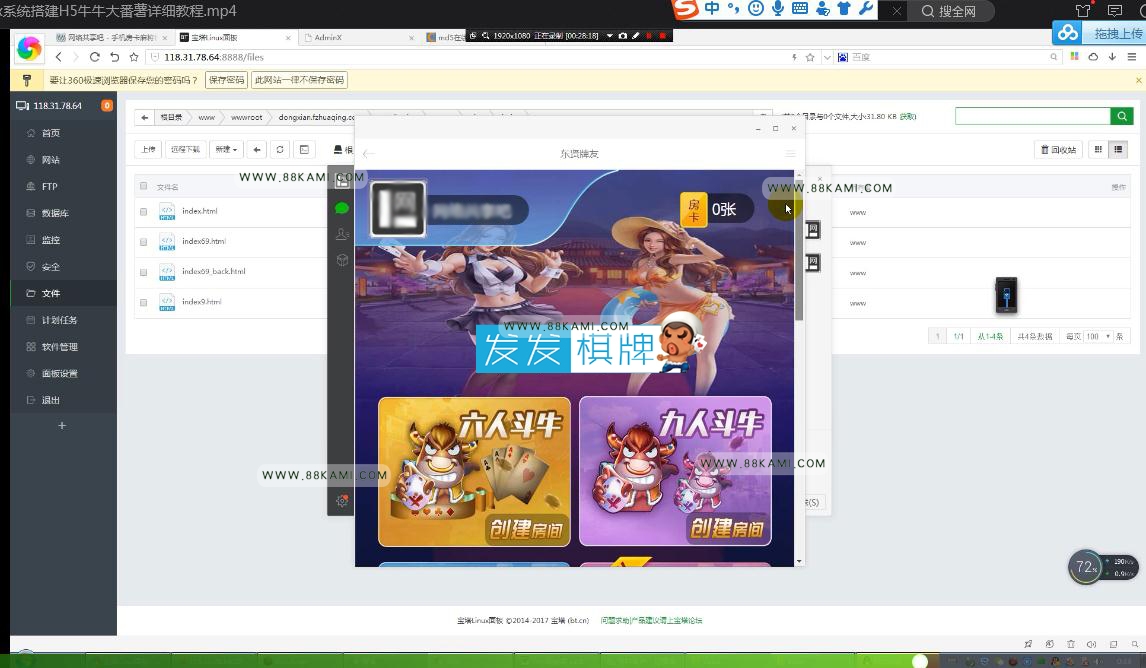Image resolution: width=1146 pixels, height=668 pixels.
Task: Switch to list view icon
Action: tap(1118, 150)
